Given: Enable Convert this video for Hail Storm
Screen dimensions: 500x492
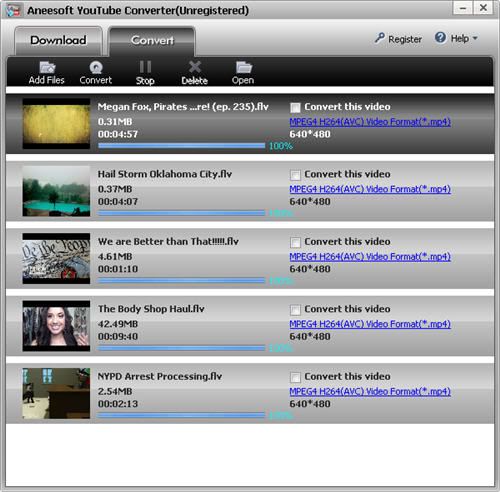Looking at the screenshot, I should click(x=295, y=175).
